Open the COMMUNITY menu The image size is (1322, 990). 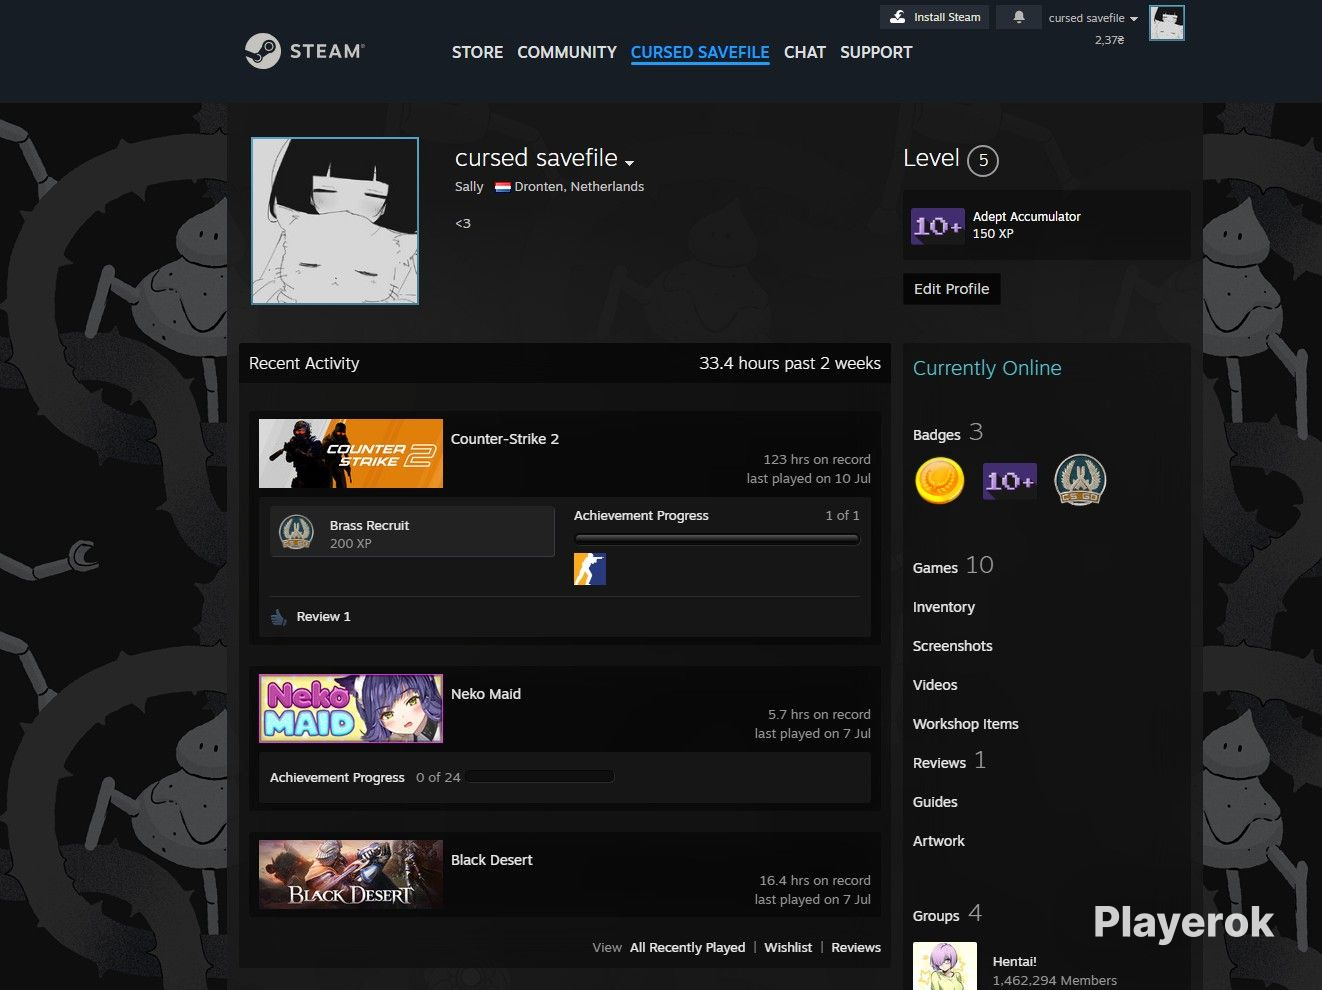pos(567,52)
